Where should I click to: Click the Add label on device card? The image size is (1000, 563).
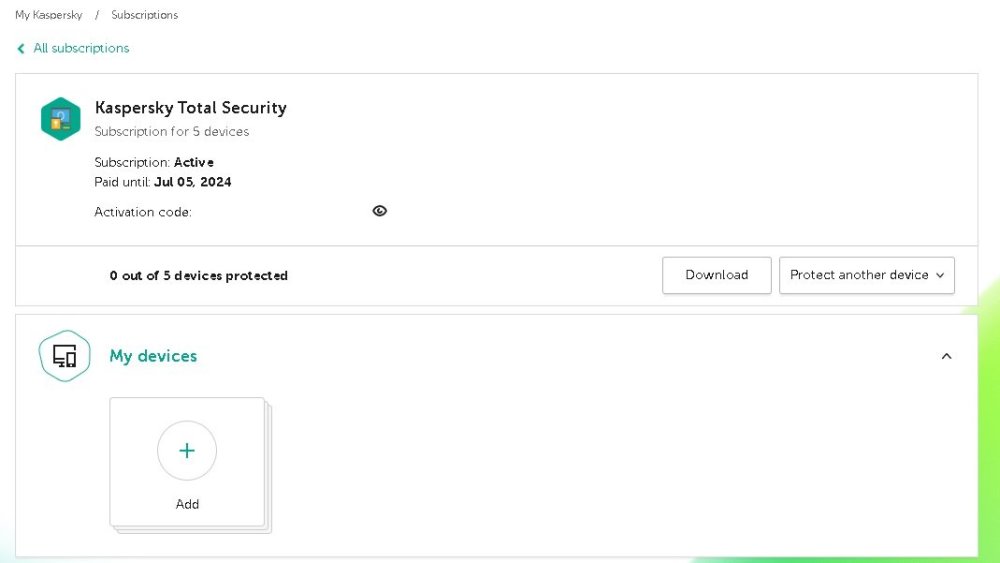pyautogui.click(x=187, y=504)
